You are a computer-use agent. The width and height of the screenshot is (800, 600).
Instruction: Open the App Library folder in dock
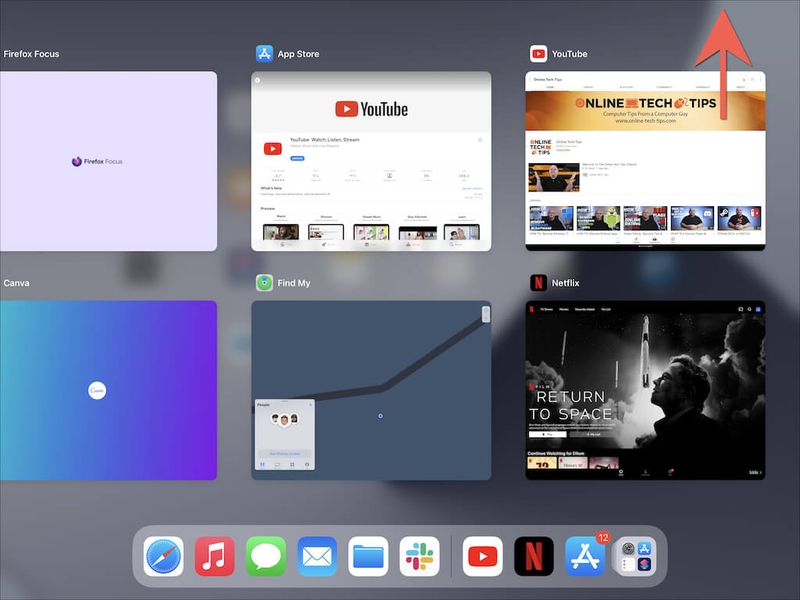click(x=636, y=556)
